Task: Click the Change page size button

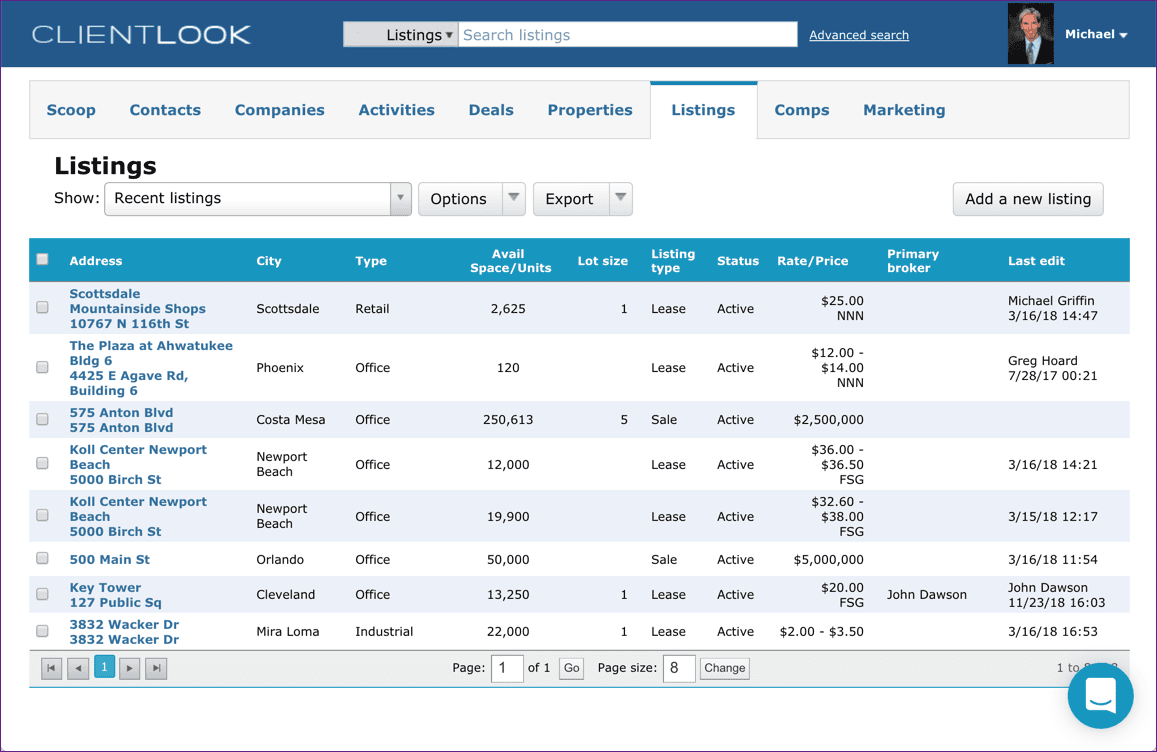Action: tap(725, 668)
